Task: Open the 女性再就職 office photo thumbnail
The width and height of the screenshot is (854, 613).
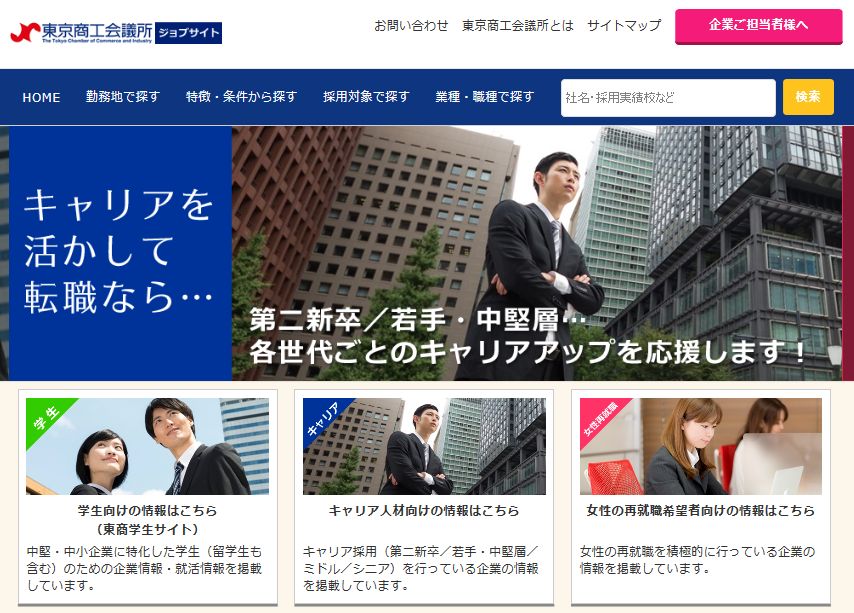Action: point(701,446)
